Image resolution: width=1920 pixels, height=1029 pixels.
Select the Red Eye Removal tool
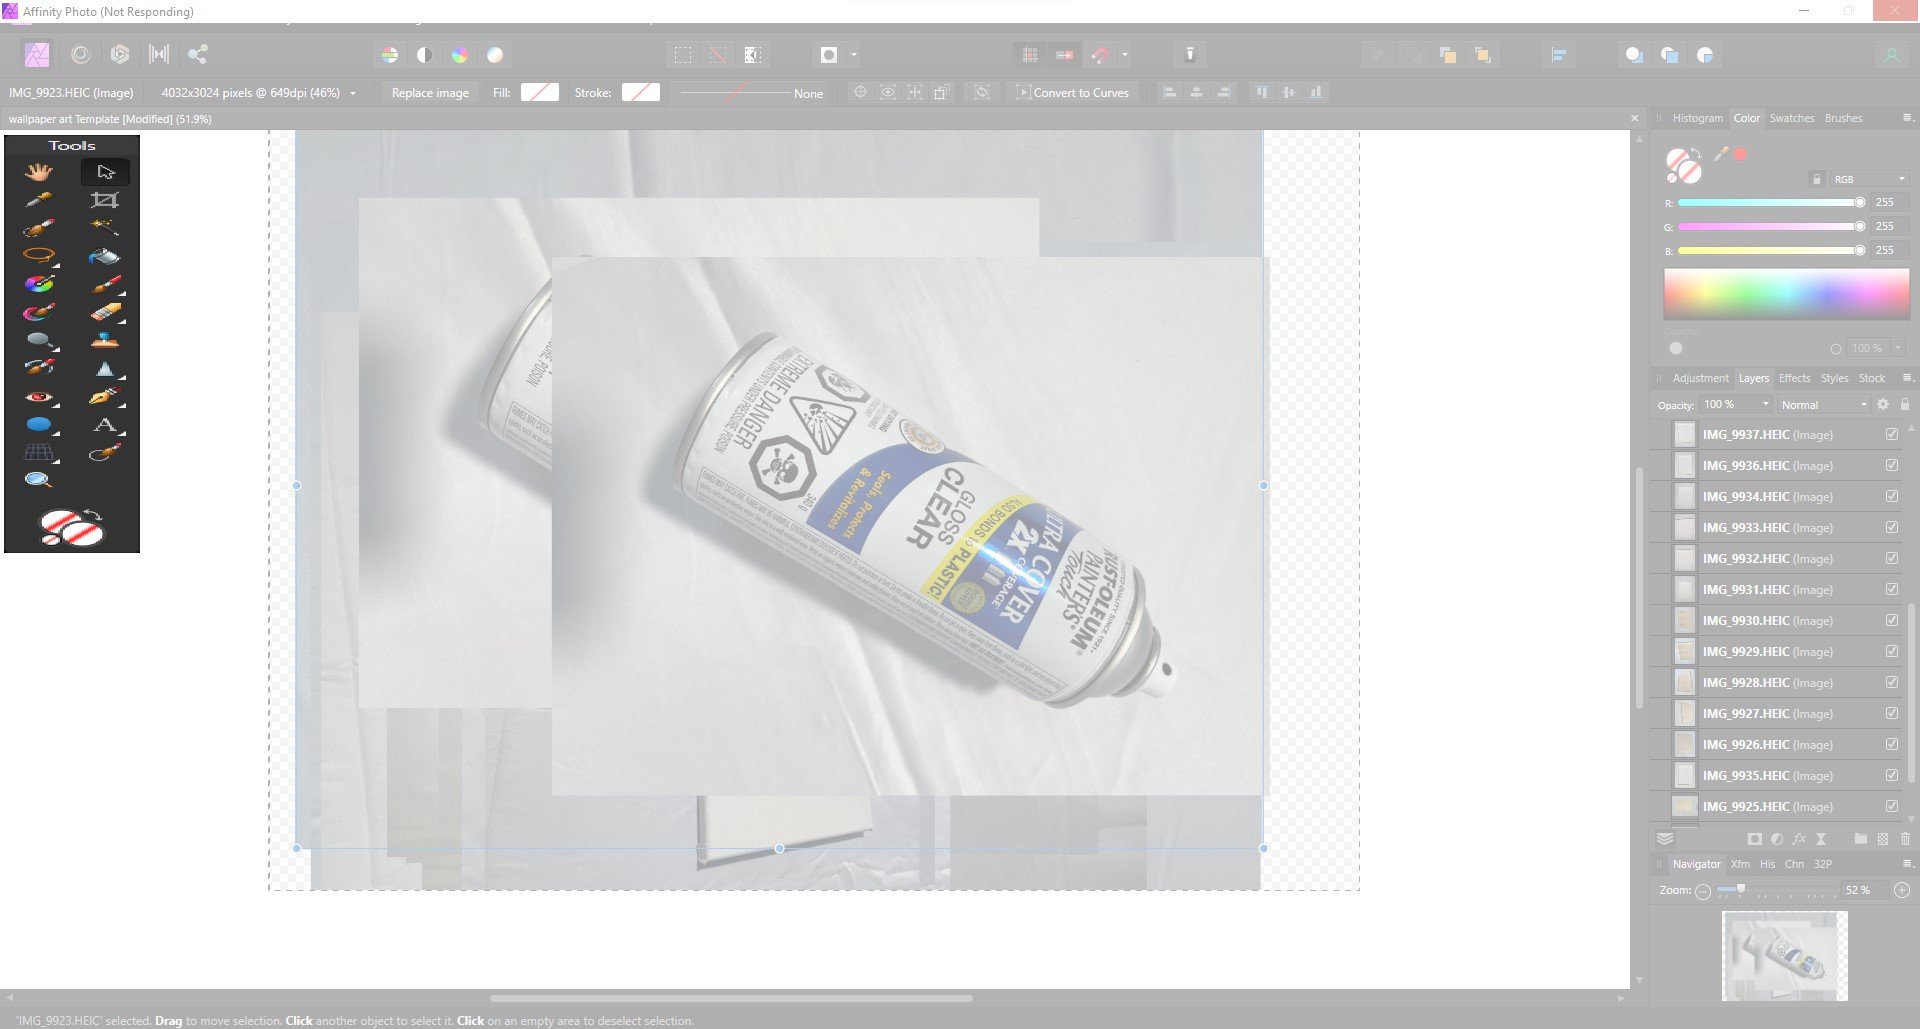(x=39, y=397)
